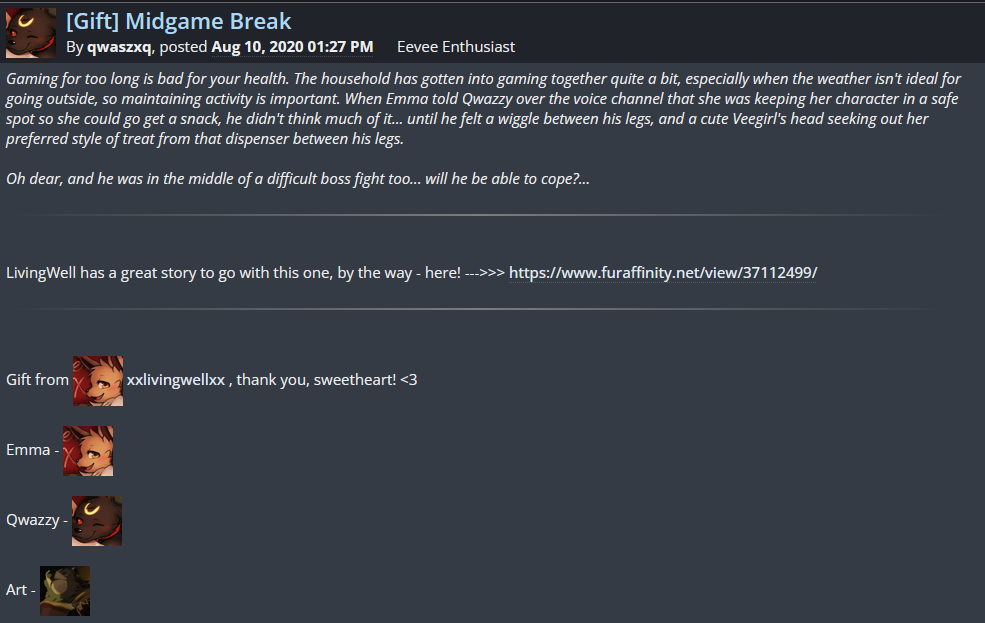Screen dimensions: 985x623
Task: Open the qwaszxq author profile link
Action: (x=119, y=47)
